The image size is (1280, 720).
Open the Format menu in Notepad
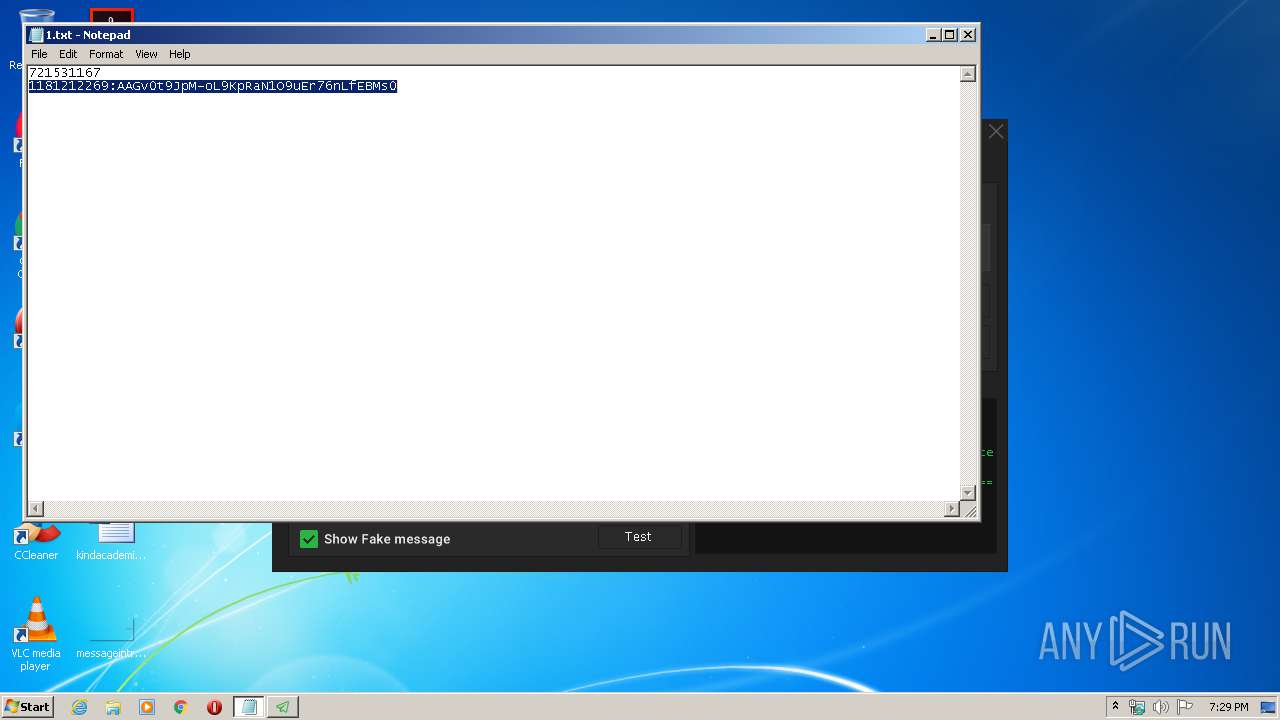coord(106,54)
